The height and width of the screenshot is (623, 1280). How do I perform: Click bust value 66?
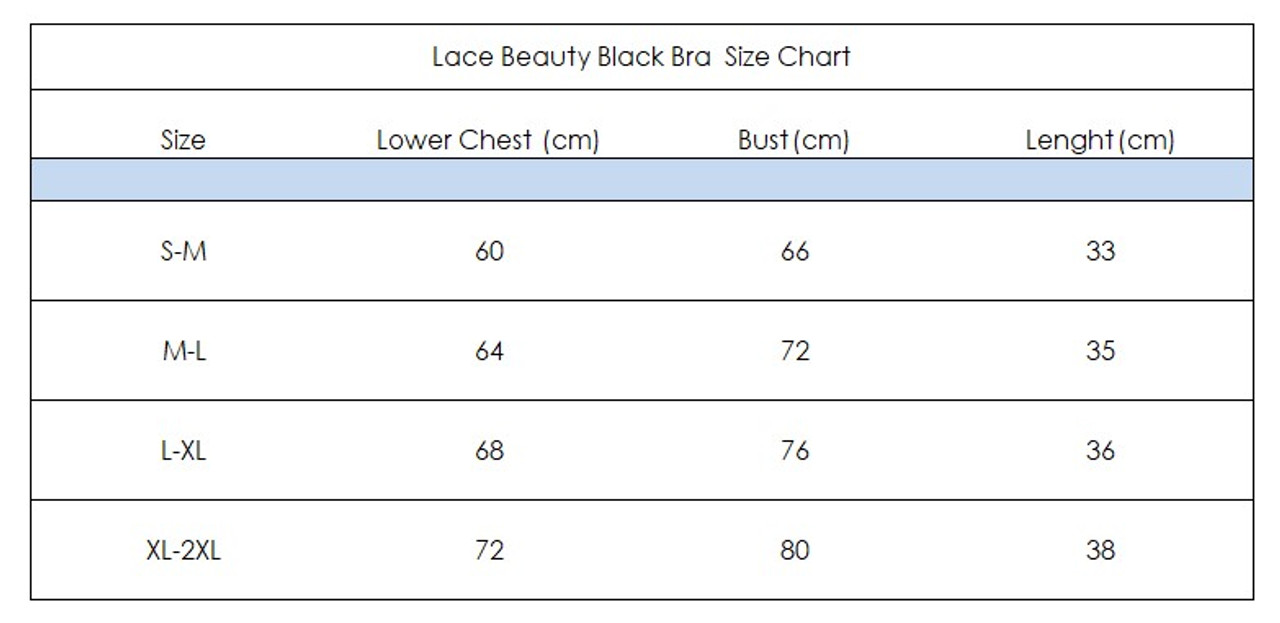tap(795, 251)
